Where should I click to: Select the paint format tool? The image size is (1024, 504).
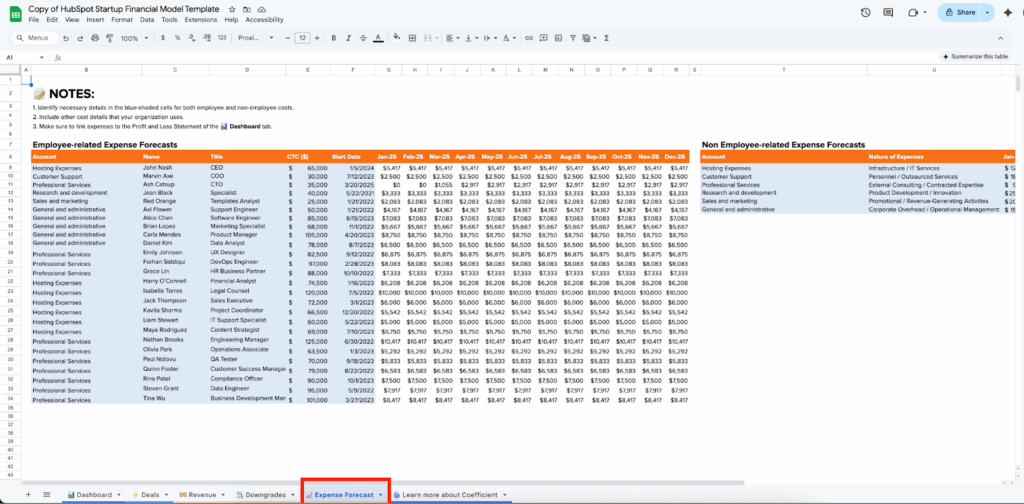(x=107, y=38)
